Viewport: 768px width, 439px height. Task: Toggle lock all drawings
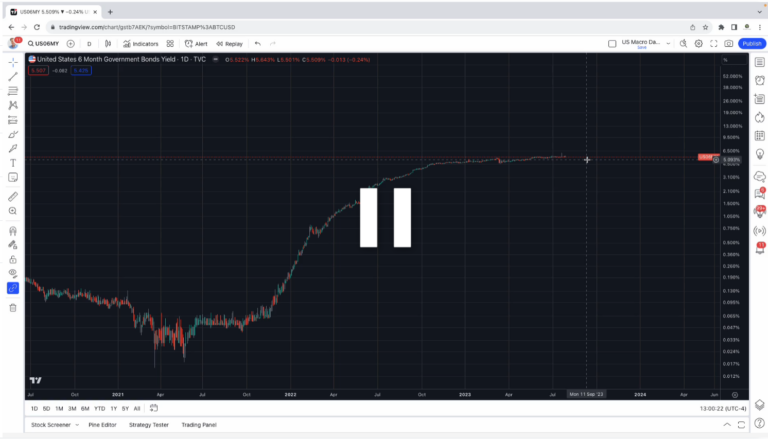[x=13, y=258]
